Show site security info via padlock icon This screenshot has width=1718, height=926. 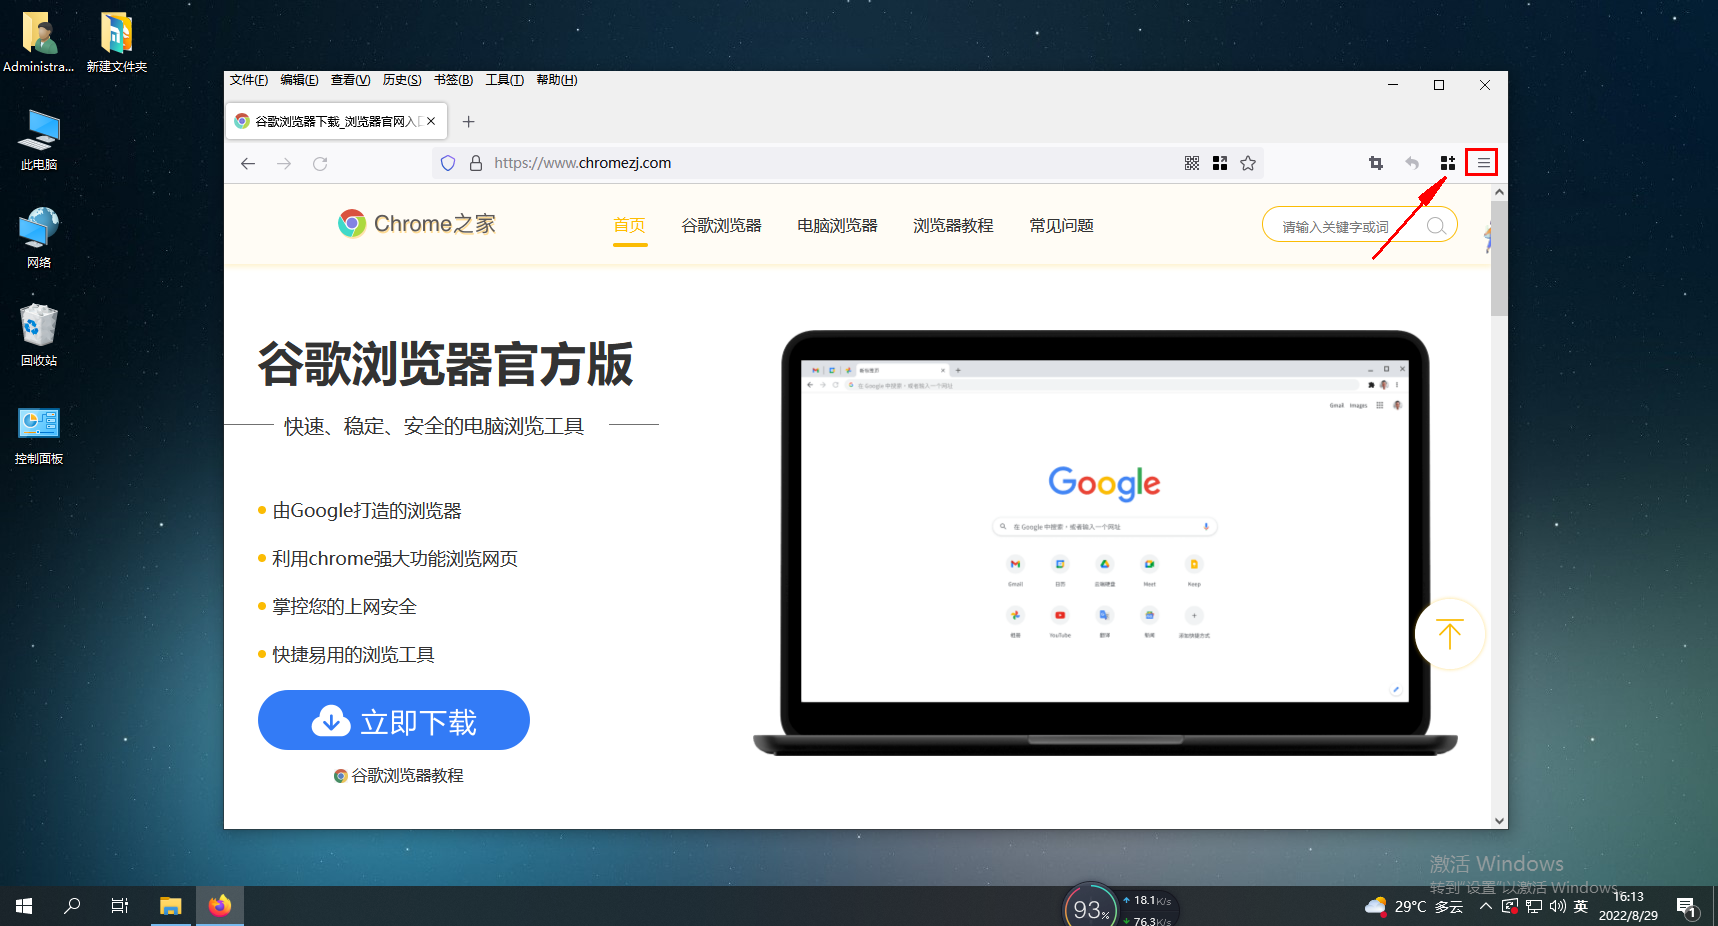(476, 163)
